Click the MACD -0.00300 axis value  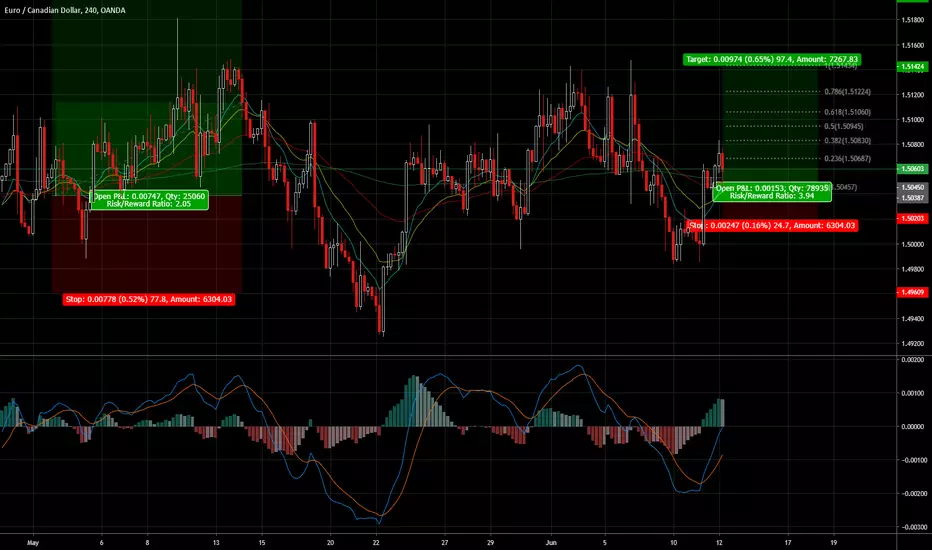pyautogui.click(x=912, y=527)
